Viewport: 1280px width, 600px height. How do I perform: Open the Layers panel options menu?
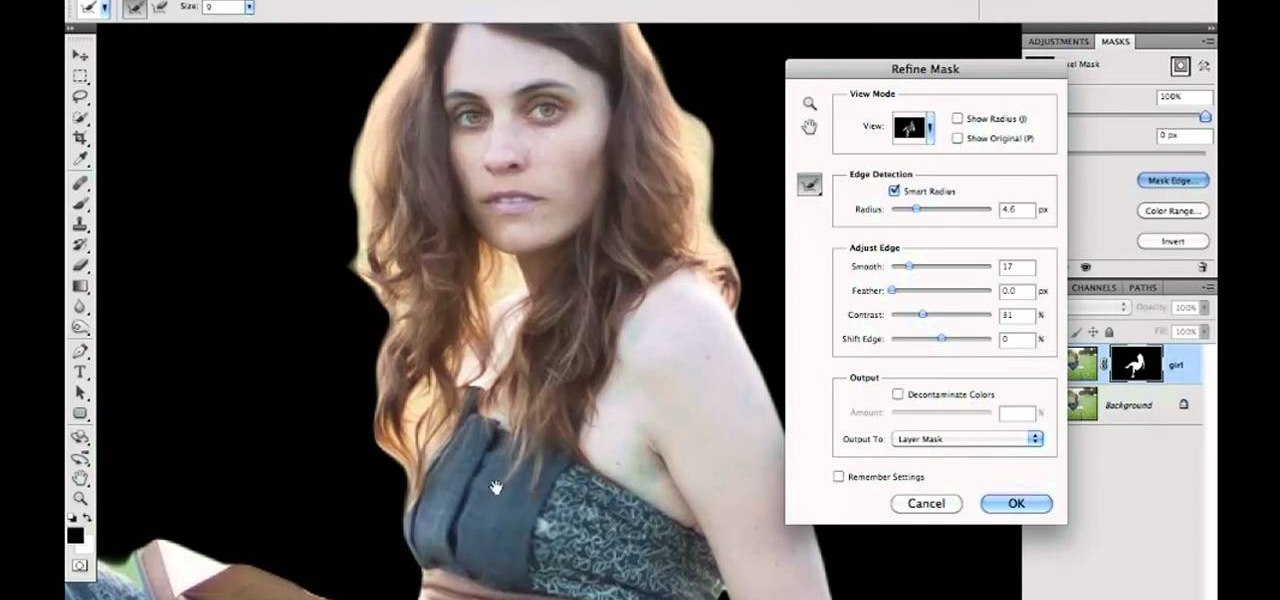pos(1208,287)
